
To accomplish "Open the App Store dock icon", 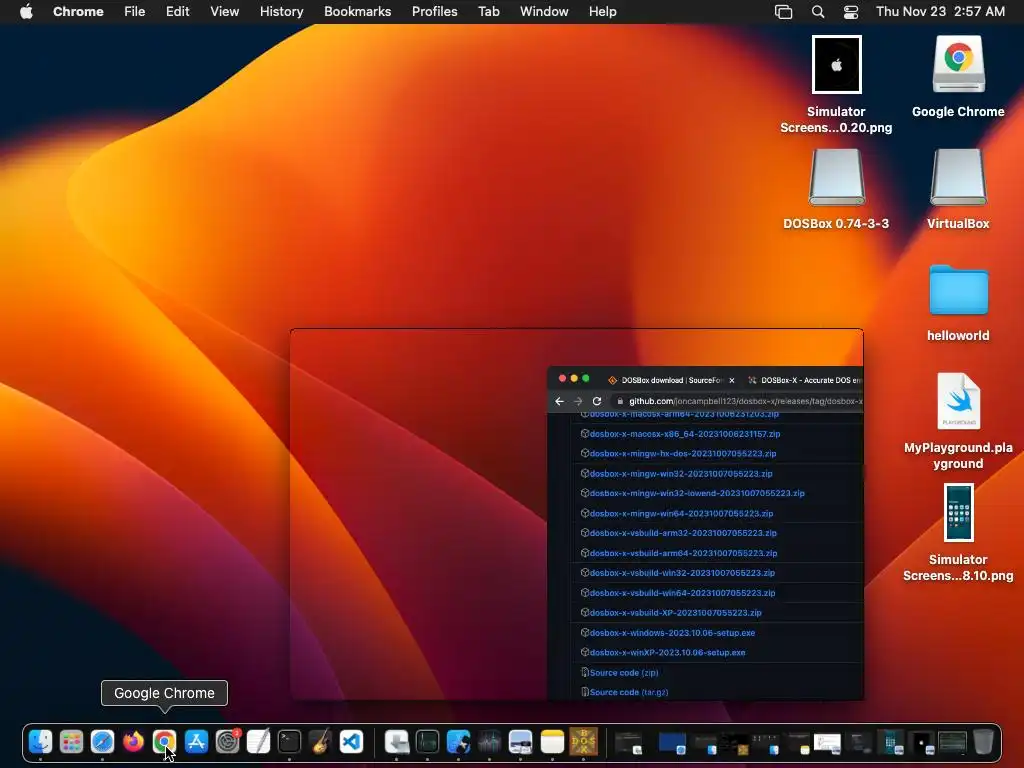I will (x=196, y=742).
